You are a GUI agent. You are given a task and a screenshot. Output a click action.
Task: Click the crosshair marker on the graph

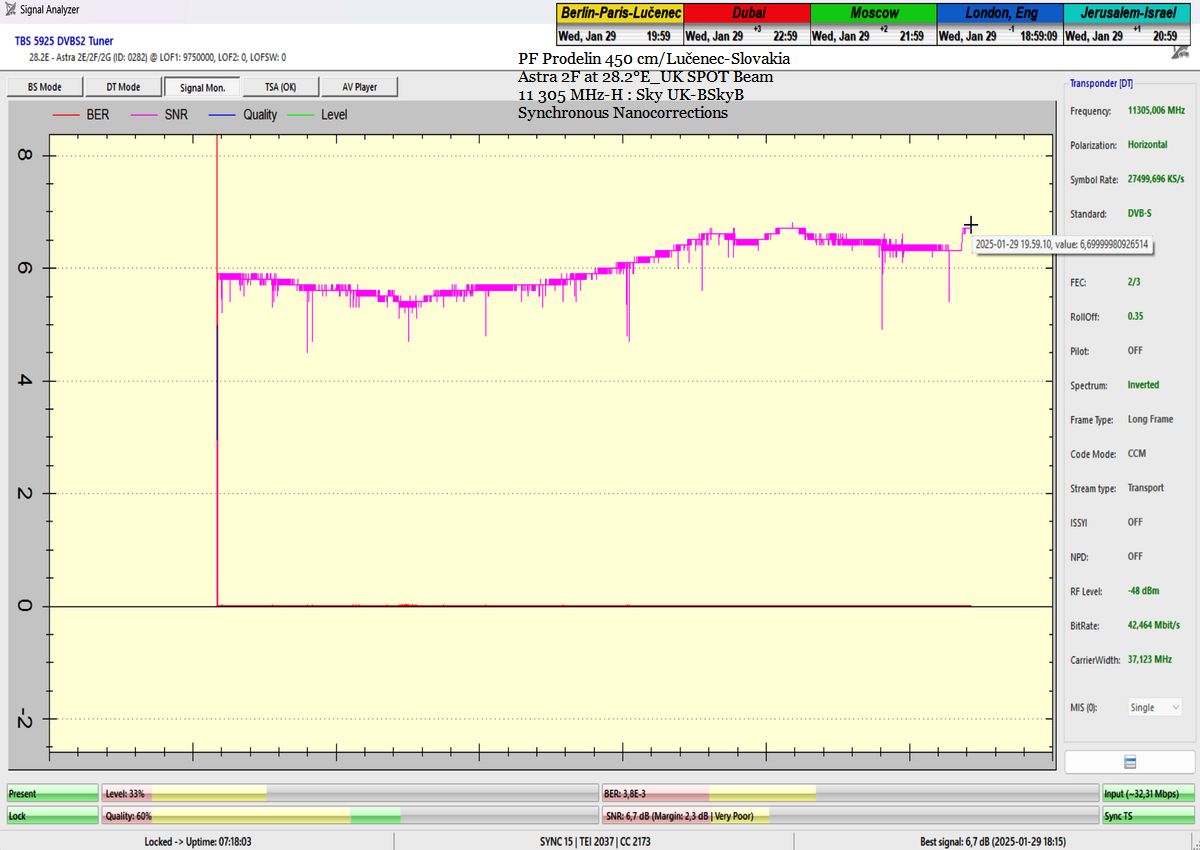(x=970, y=225)
